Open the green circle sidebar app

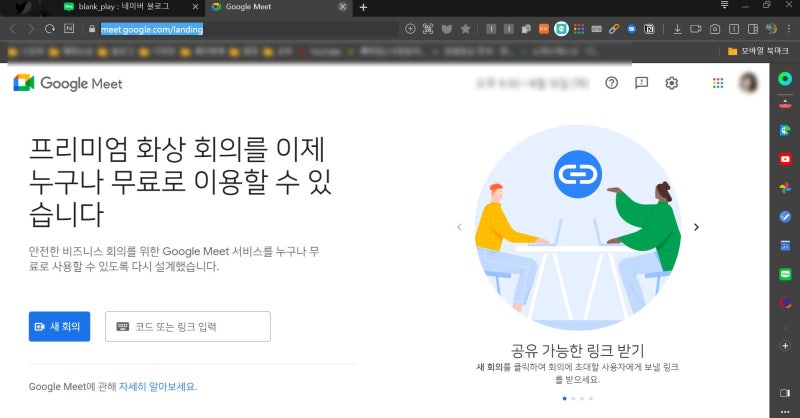pos(785,79)
